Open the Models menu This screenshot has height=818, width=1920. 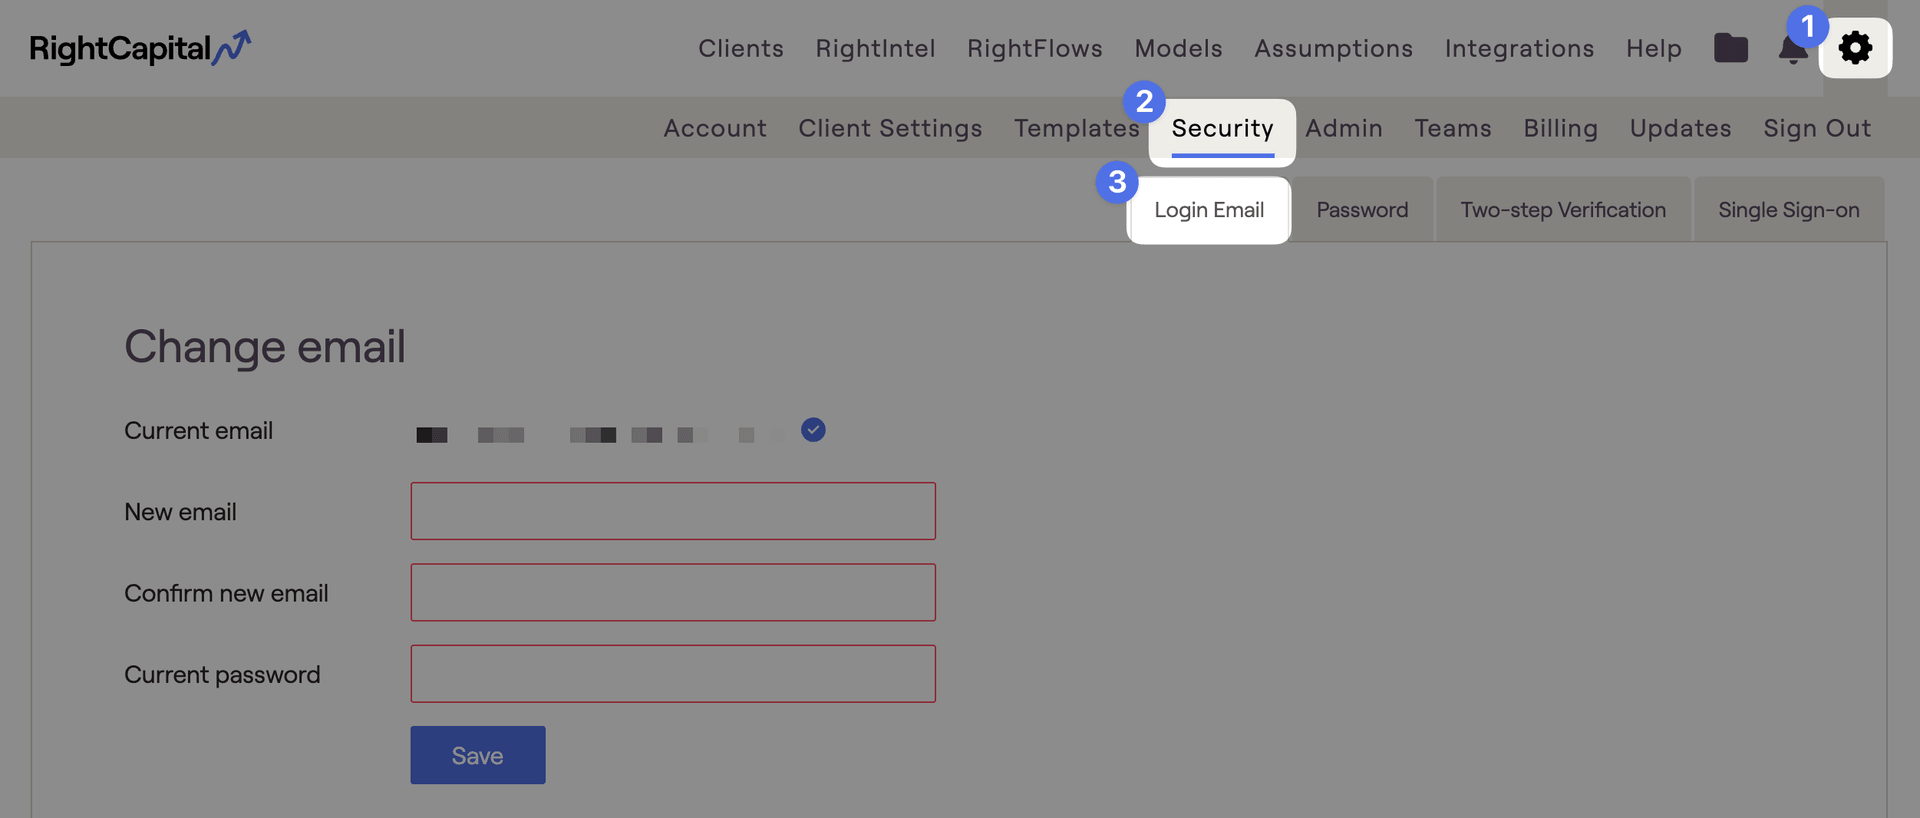(x=1179, y=48)
